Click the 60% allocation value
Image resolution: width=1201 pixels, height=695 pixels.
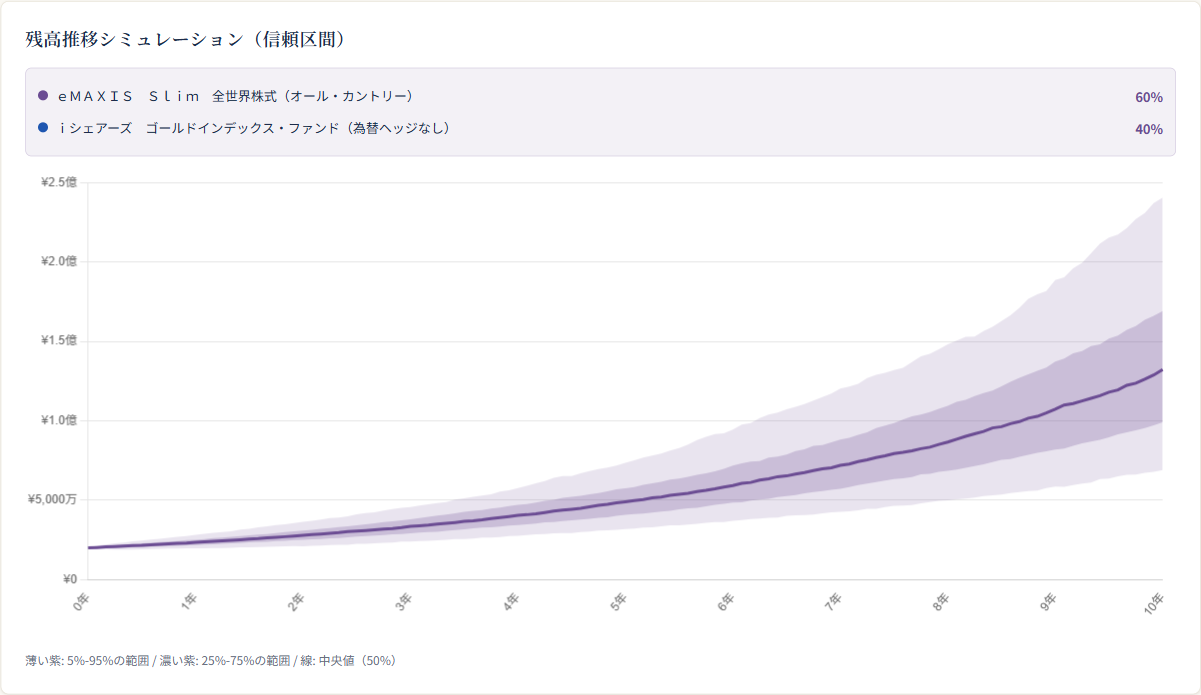click(x=1149, y=97)
